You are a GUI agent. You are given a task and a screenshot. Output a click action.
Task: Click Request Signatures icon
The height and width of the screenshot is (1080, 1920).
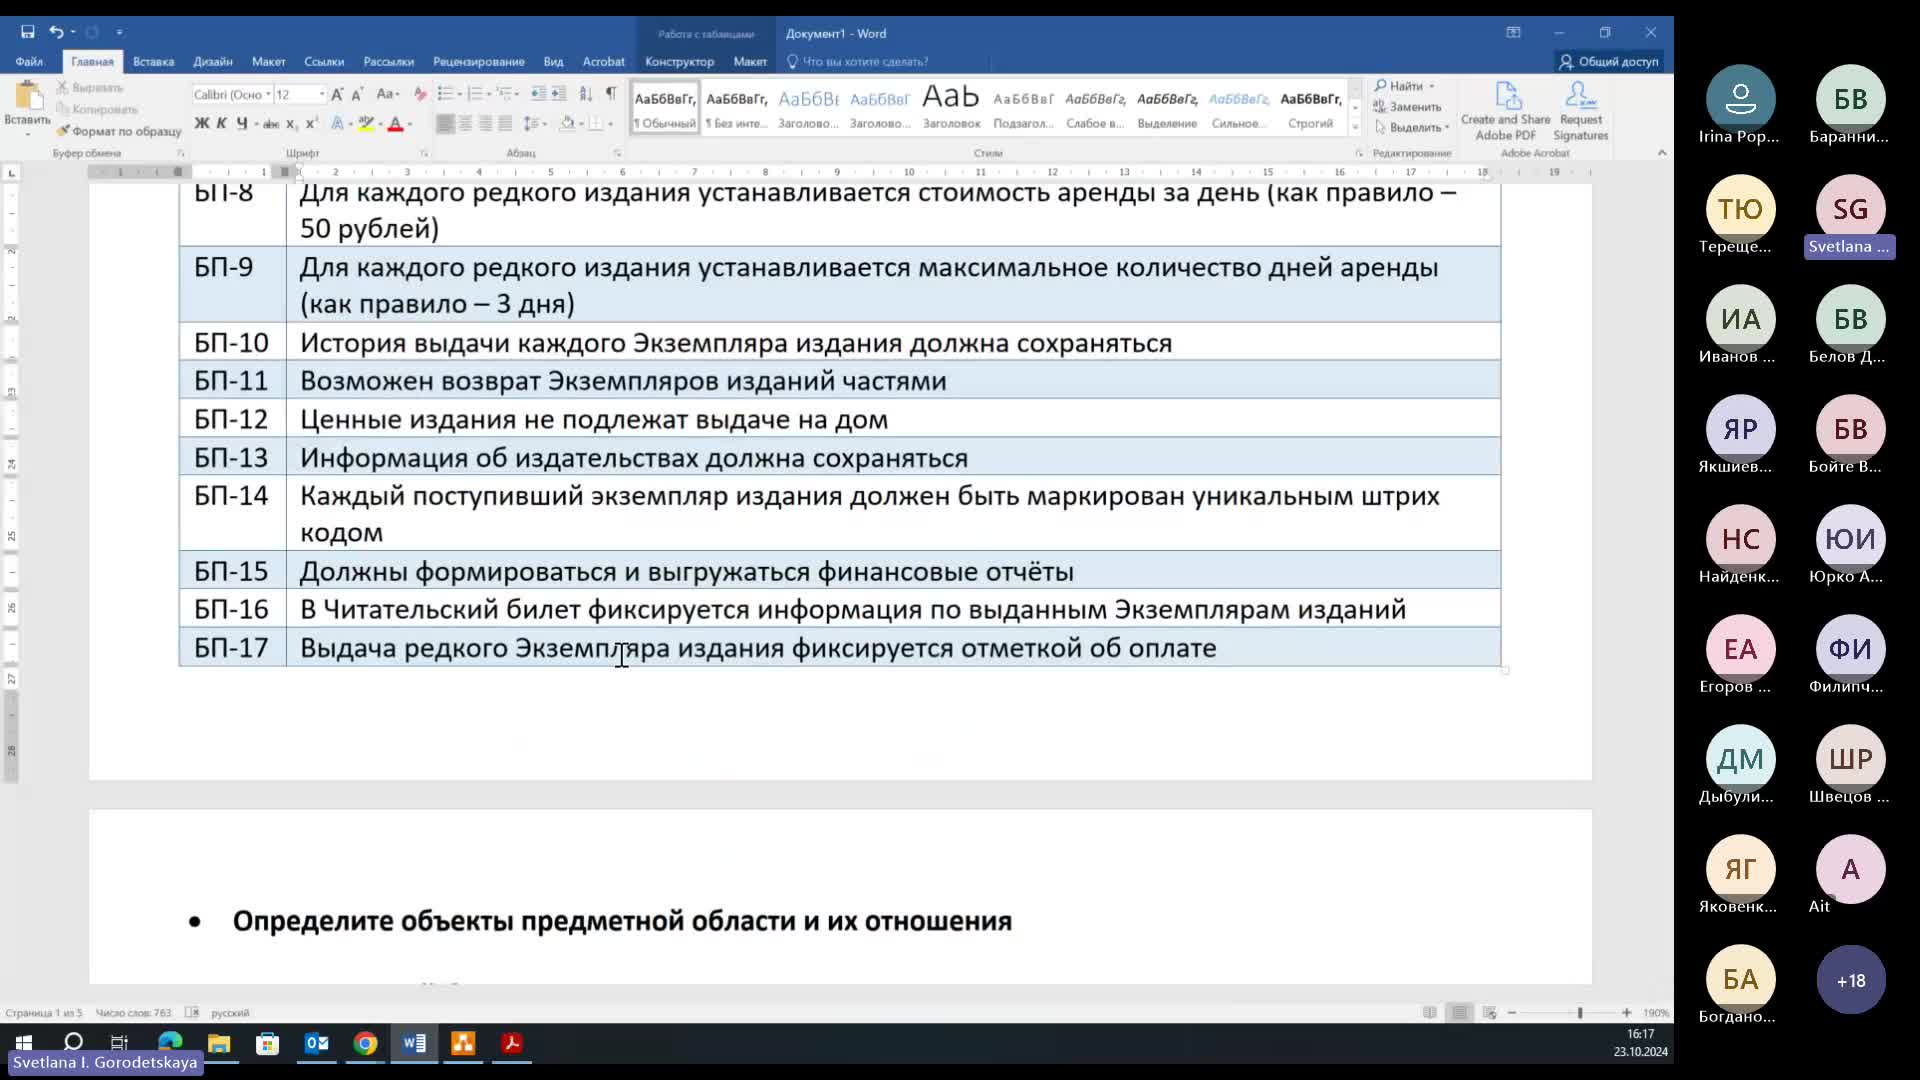[1580, 110]
